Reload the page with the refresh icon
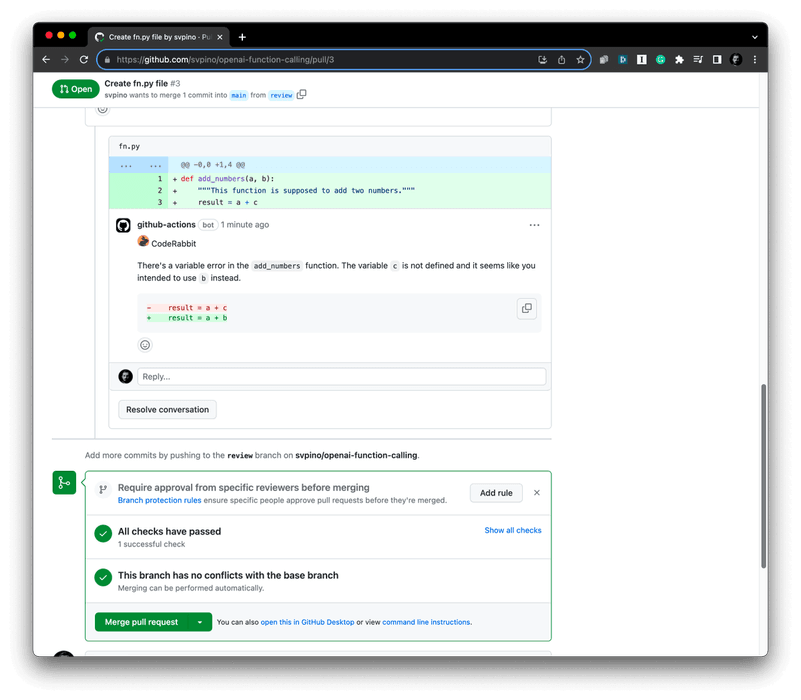Screen dimensions: 801x700 [84, 60]
